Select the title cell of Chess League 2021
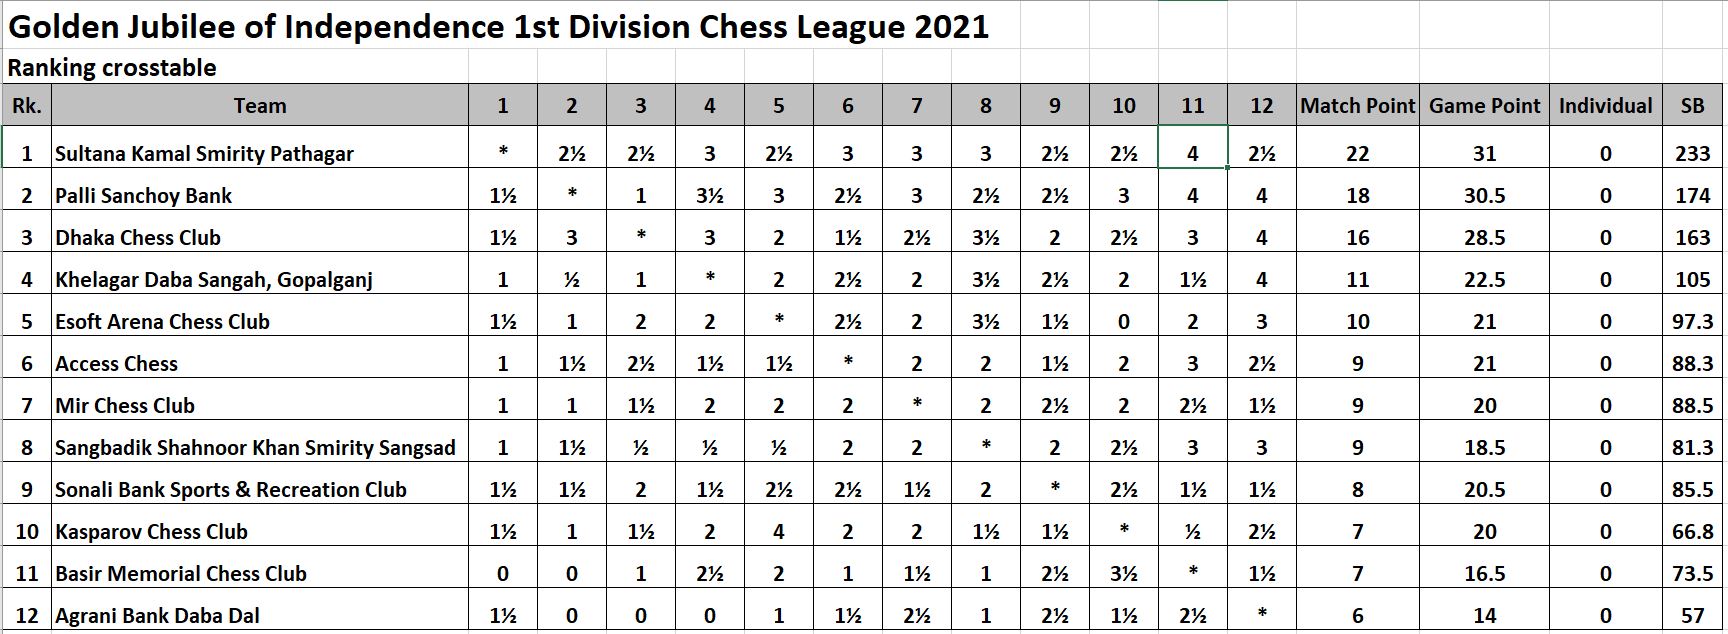 tap(498, 27)
